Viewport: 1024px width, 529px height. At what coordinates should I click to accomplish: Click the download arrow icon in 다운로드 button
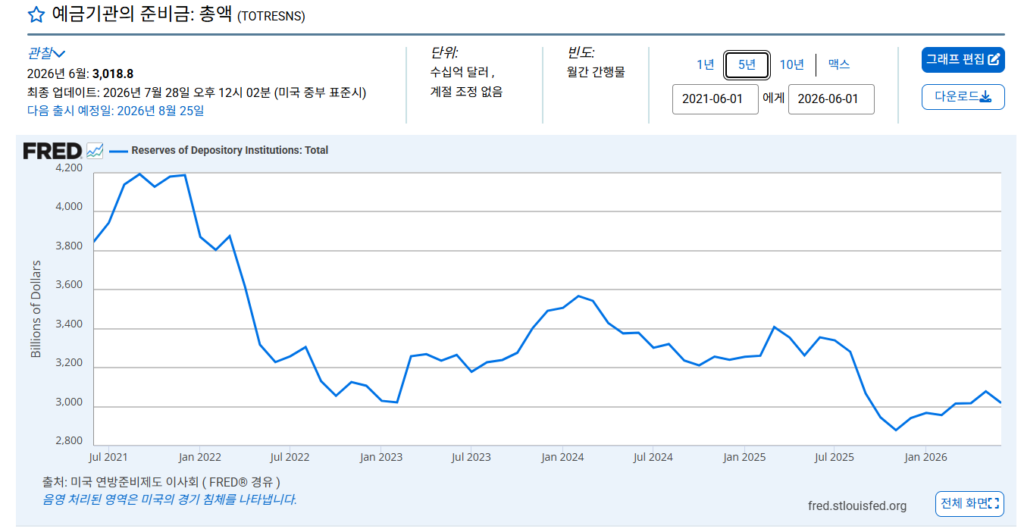tap(985, 97)
